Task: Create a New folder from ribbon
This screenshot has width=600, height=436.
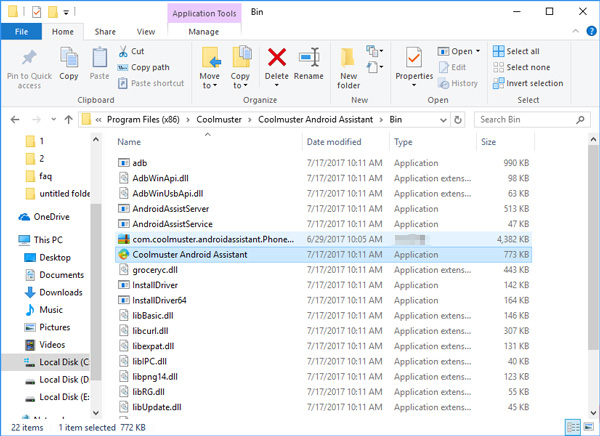Action: pos(348,68)
